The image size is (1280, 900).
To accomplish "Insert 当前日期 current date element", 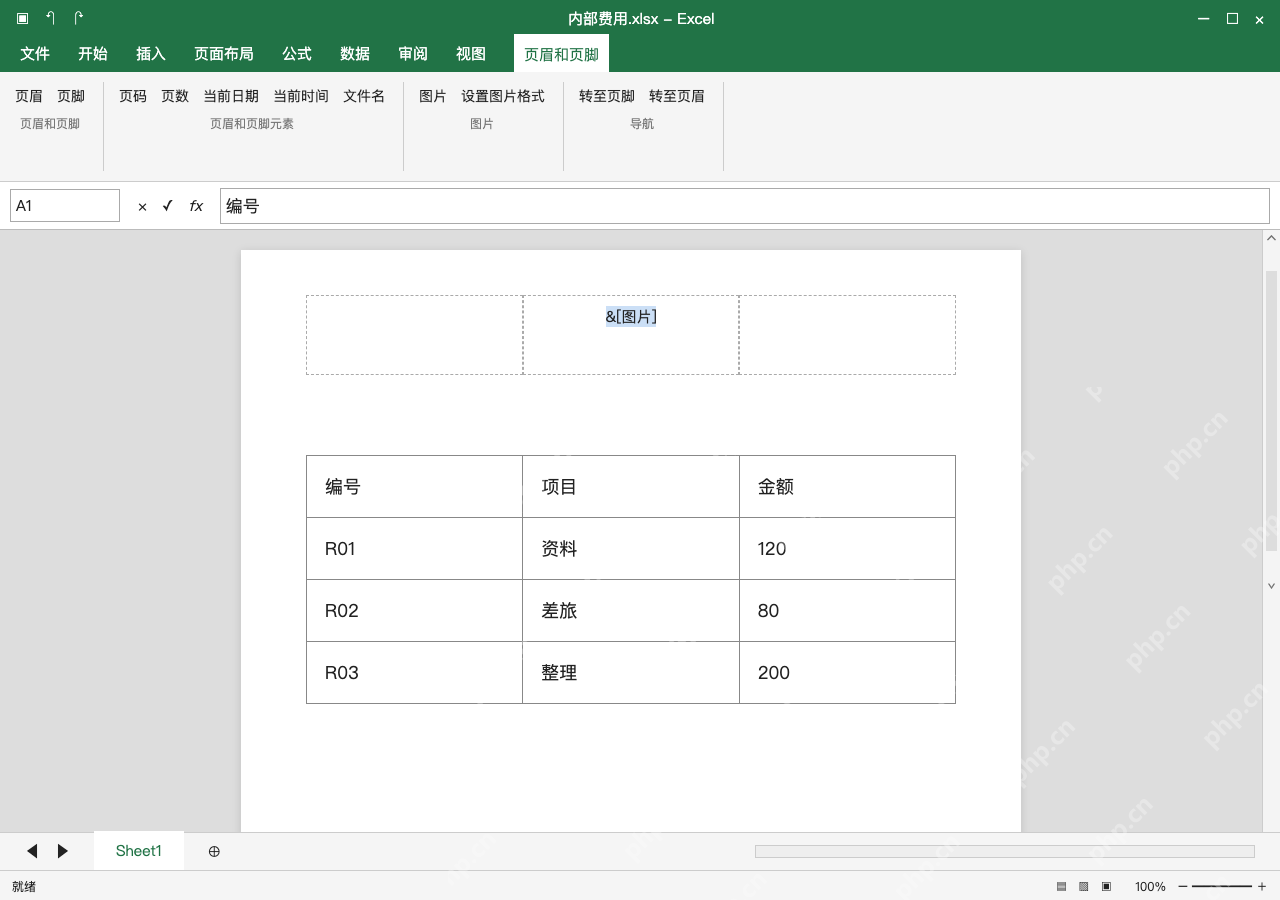I will [x=231, y=96].
